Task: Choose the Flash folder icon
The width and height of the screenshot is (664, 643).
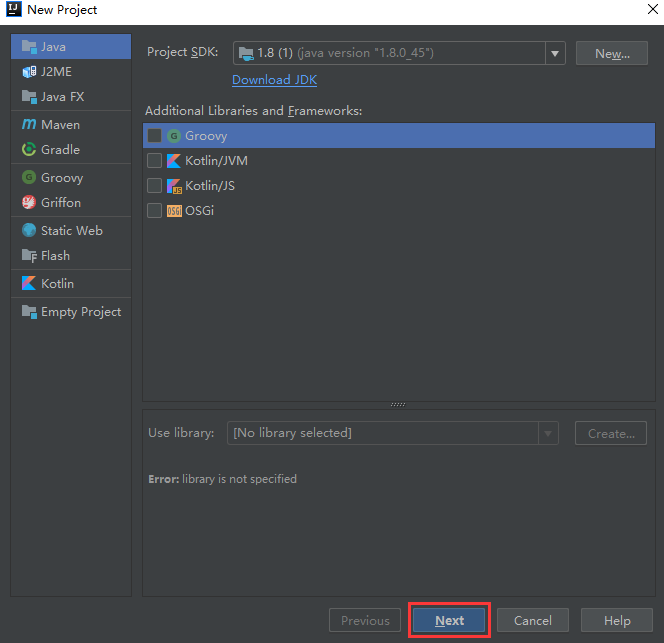Action: [29, 255]
